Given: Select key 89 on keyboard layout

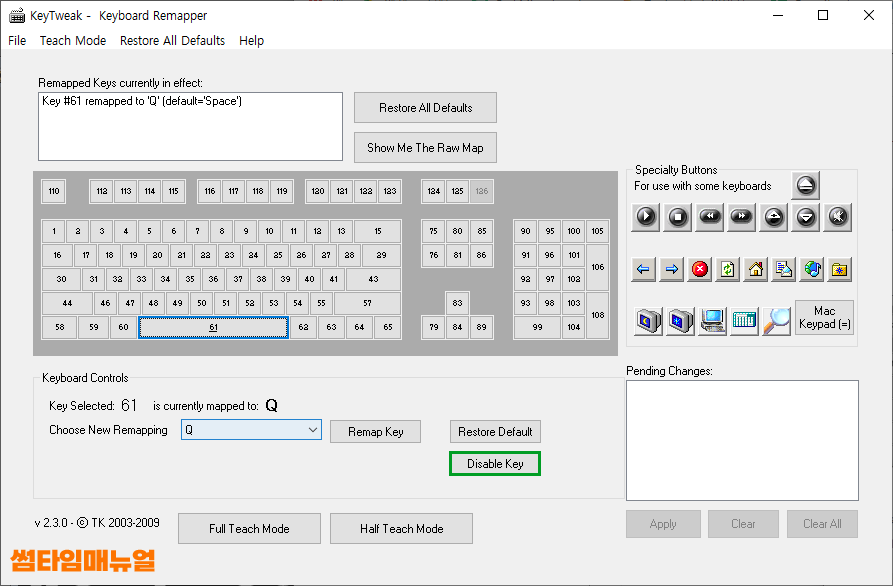Looking at the screenshot, I should 482,327.
